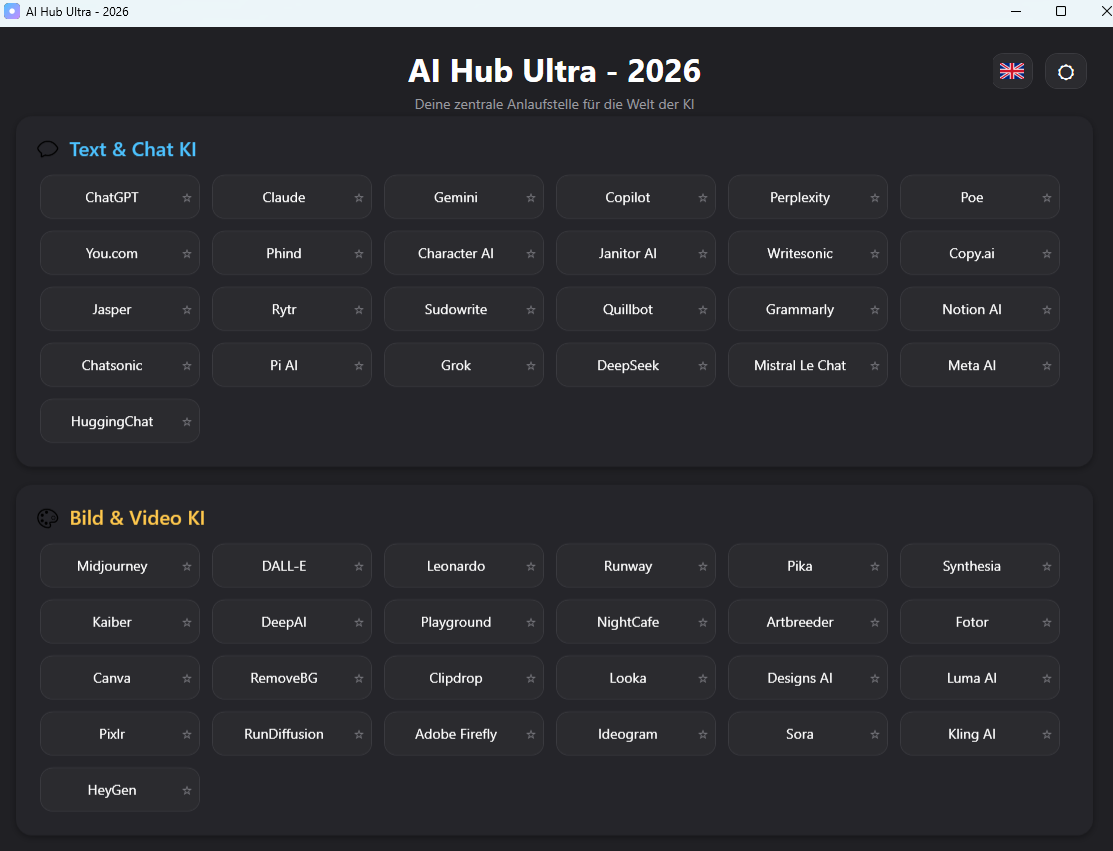This screenshot has width=1113, height=851.
Task: Open Ideogram
Action: [635, 734]
